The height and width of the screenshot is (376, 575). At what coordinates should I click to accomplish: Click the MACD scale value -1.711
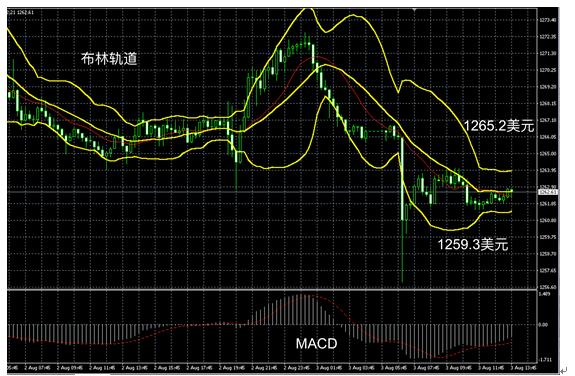coord(544,360)
